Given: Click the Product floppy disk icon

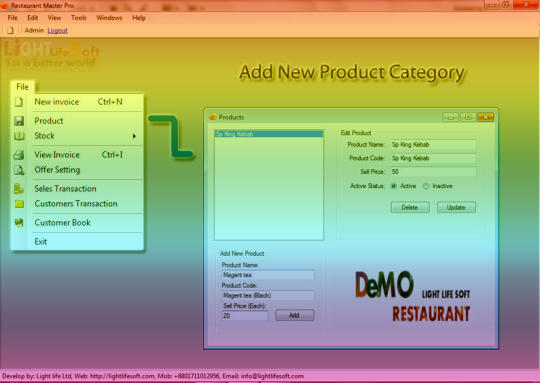Looking at the screenshot, I should click(x=19, y=121).
